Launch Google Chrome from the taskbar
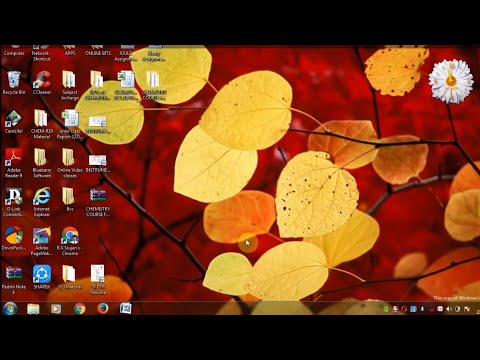Screen dimensions: 480x360 pyautogui.click(x=80, y=309)
